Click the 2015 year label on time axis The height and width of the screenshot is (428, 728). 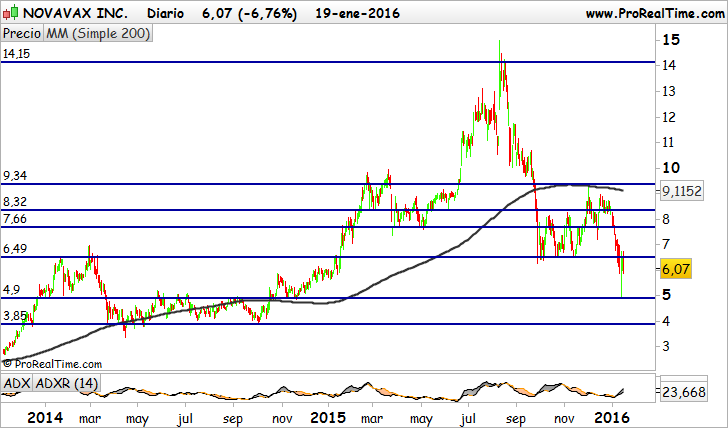pyautogui.click(x=328, y=418)
